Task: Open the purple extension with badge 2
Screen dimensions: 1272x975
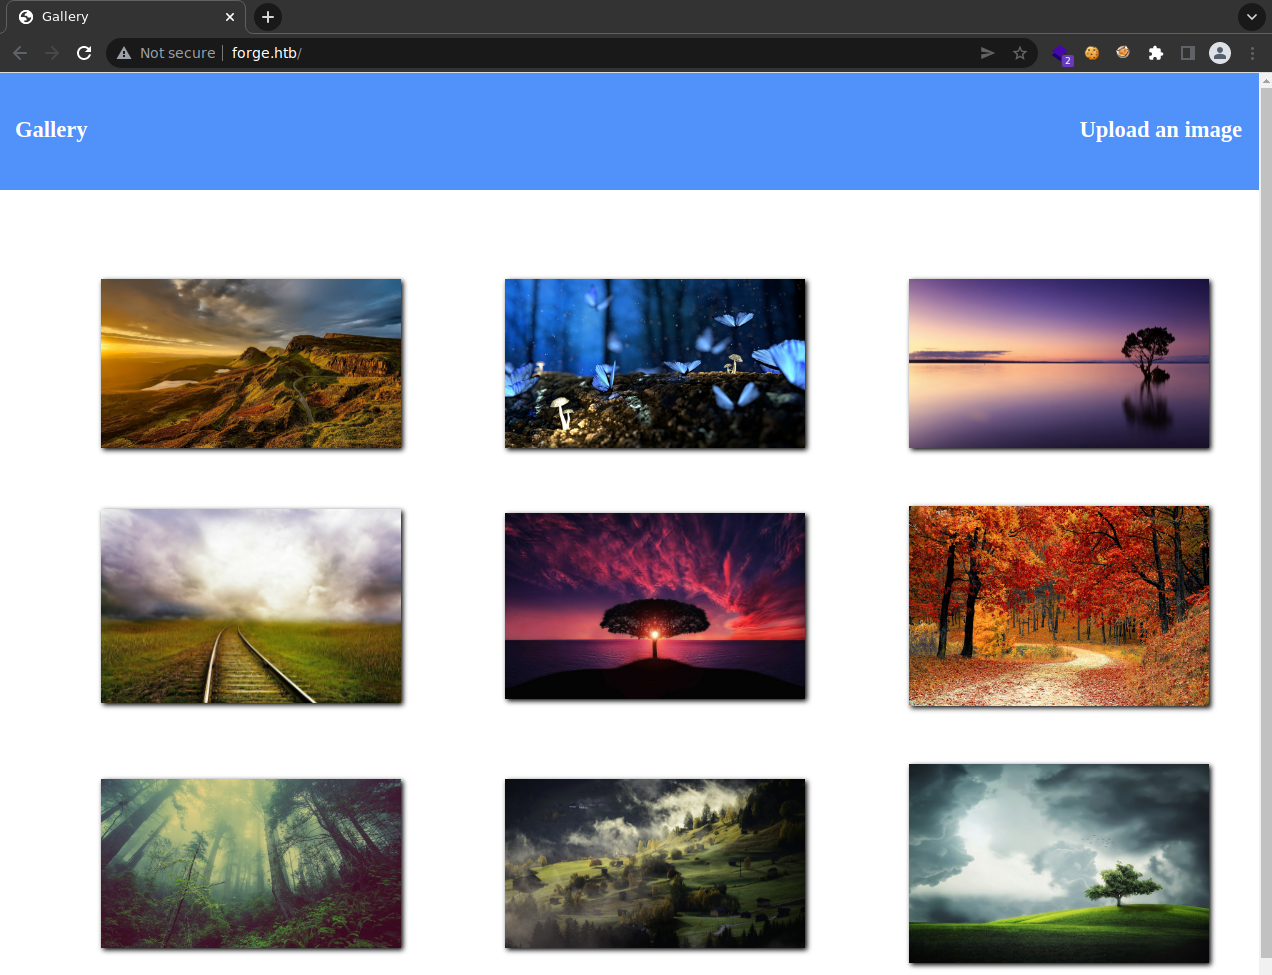Action: click(1060, 54)
